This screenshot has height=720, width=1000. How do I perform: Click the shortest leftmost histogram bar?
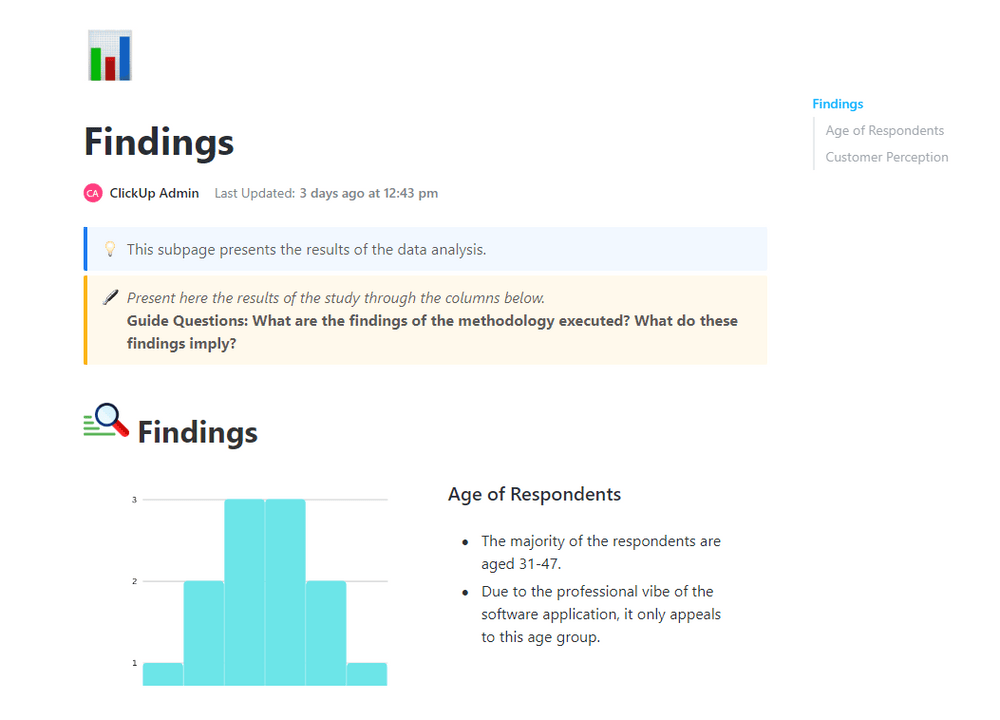pos(163,674)
